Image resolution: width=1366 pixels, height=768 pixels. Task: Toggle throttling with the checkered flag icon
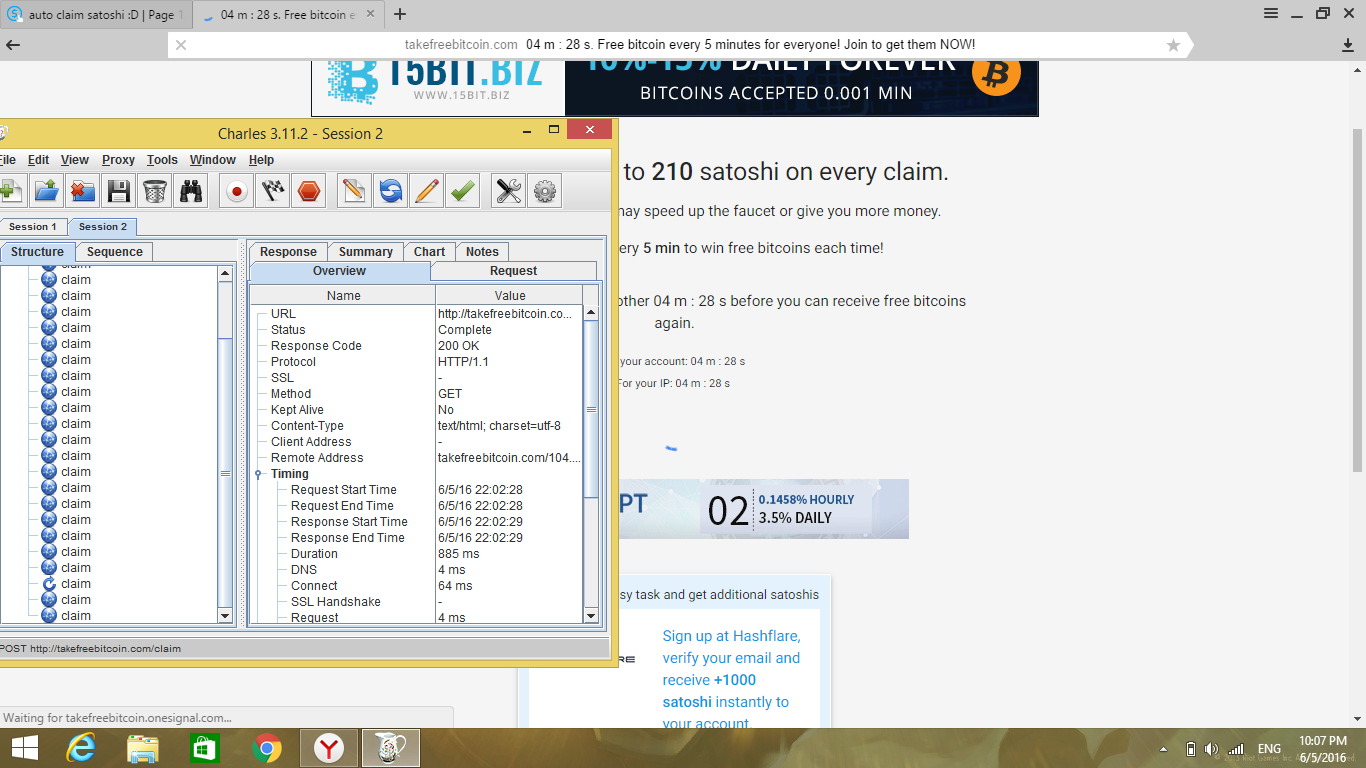click(273, 191)
